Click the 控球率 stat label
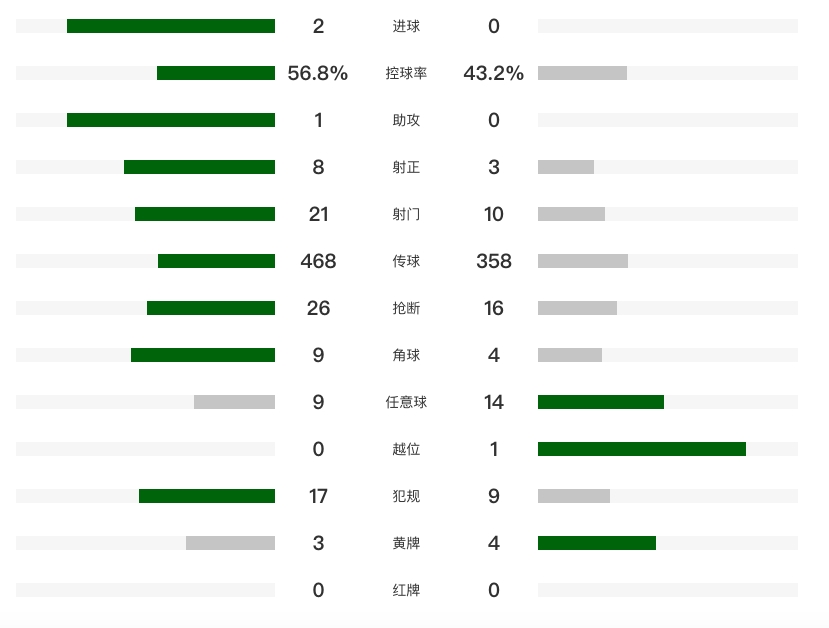 tap(406, 73)
